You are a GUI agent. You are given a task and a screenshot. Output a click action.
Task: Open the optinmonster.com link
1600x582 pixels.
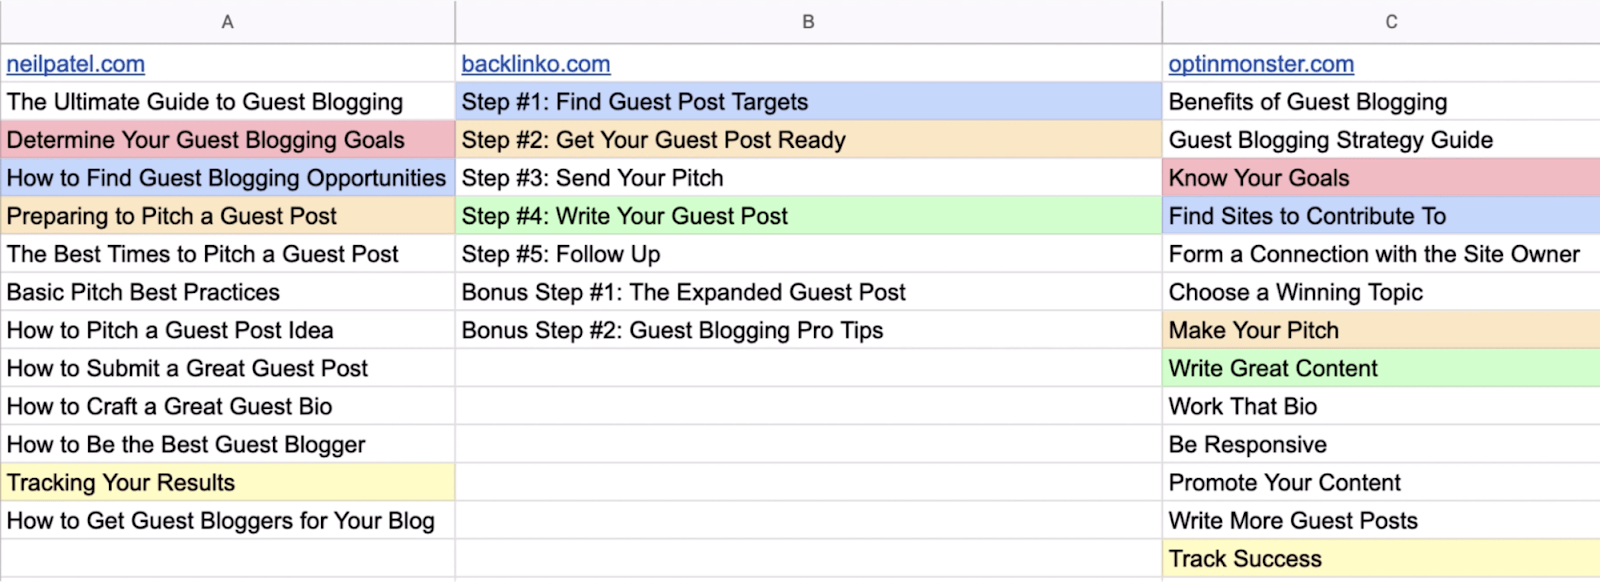point(1261,64)
